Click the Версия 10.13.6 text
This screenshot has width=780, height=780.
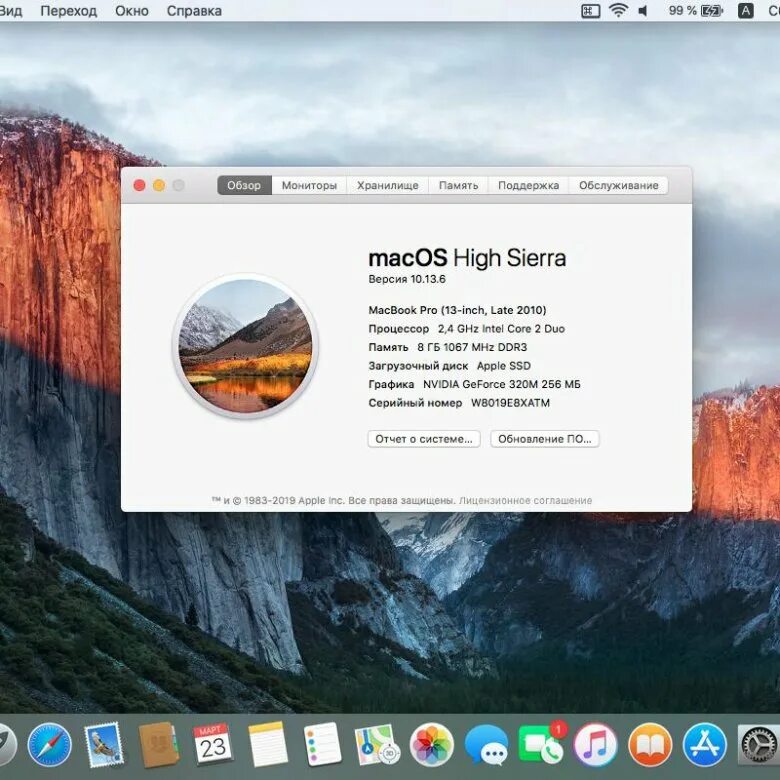pyautogui.click(x=407, y=279)
